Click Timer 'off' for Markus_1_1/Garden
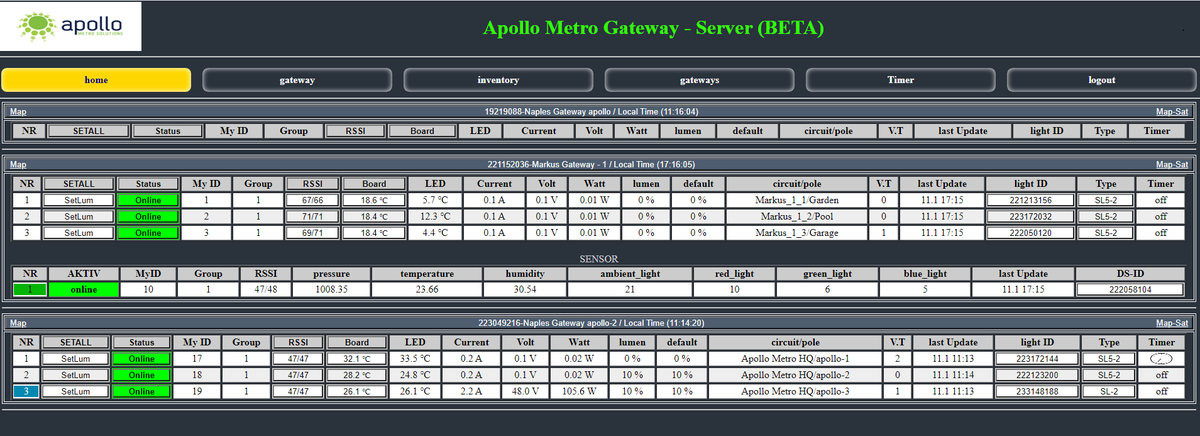This screenshot has width=1200, height=436. tap(1160, 200)
